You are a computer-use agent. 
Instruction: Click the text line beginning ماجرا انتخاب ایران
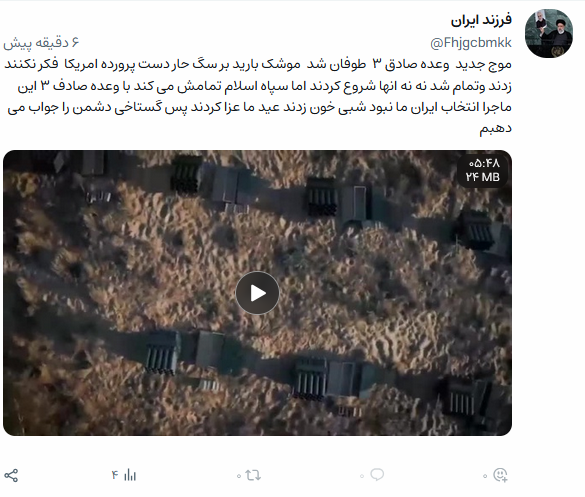click(x=259, y=107)
